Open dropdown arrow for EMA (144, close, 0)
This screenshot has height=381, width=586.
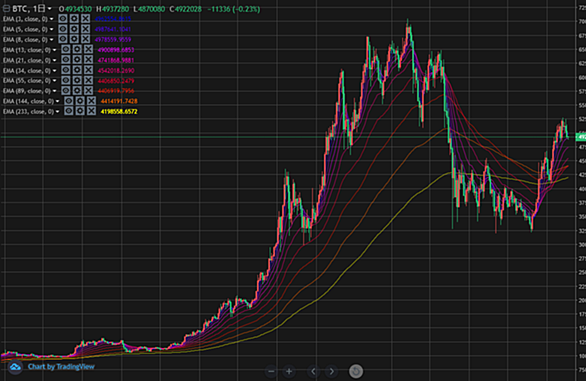click(58, 101)
